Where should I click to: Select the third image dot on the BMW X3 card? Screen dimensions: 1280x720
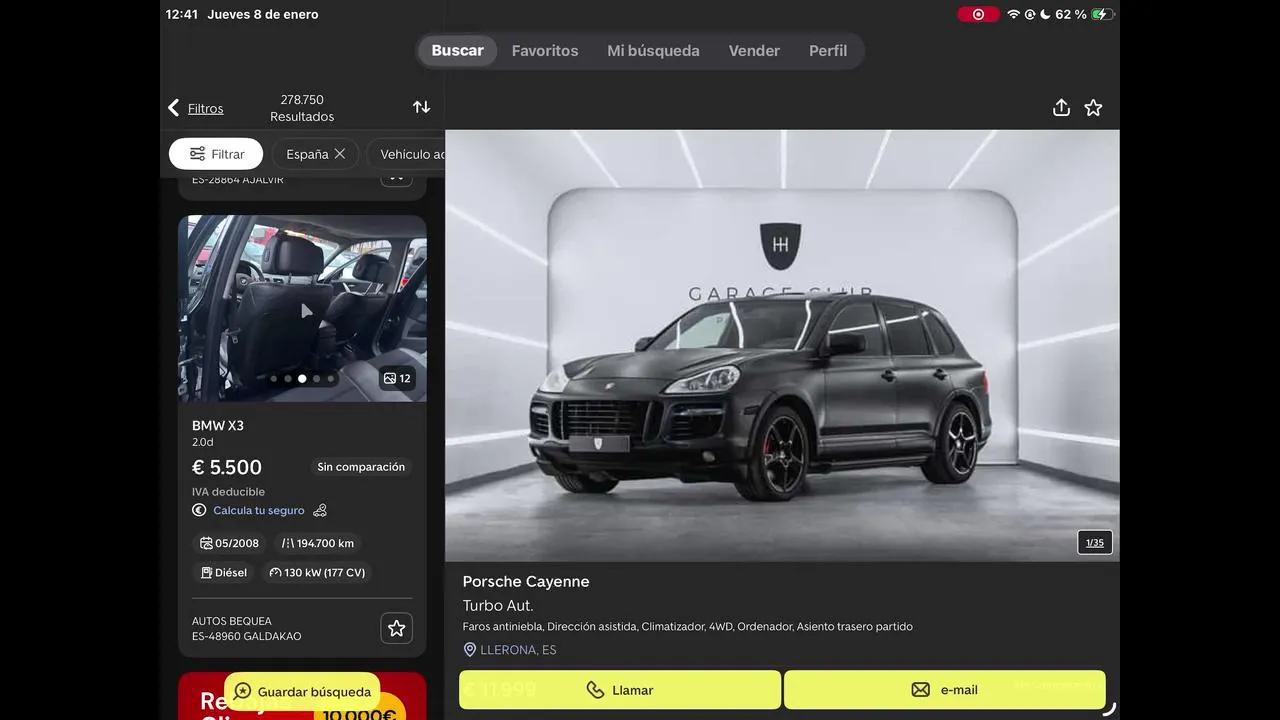pyautogui.click(x=302, y=379)
